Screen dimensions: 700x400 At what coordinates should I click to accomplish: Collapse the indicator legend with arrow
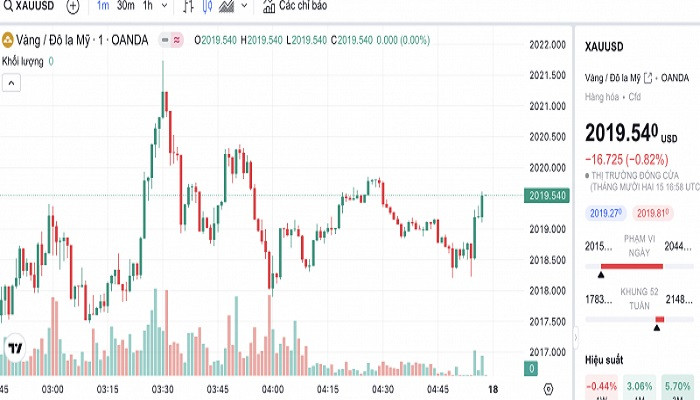tap(11, 84)
